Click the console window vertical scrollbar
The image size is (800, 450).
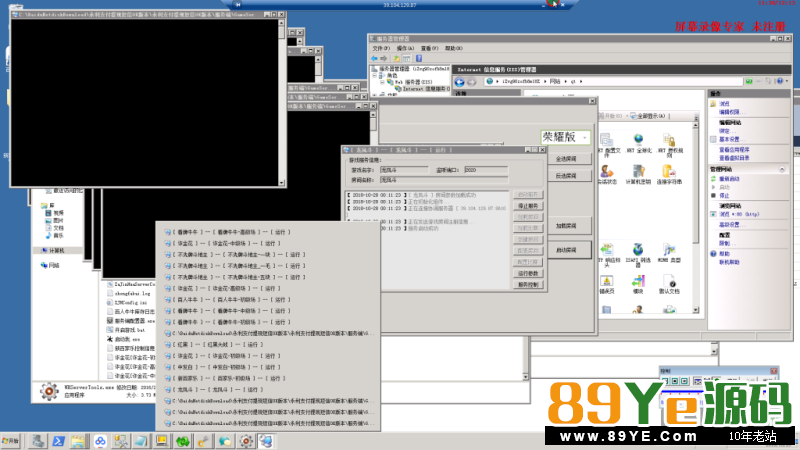(x=281, y=102)
